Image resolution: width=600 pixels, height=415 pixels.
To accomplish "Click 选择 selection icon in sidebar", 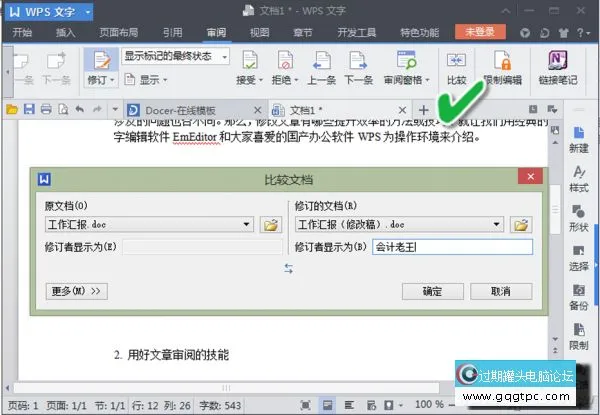I will 579,251.
